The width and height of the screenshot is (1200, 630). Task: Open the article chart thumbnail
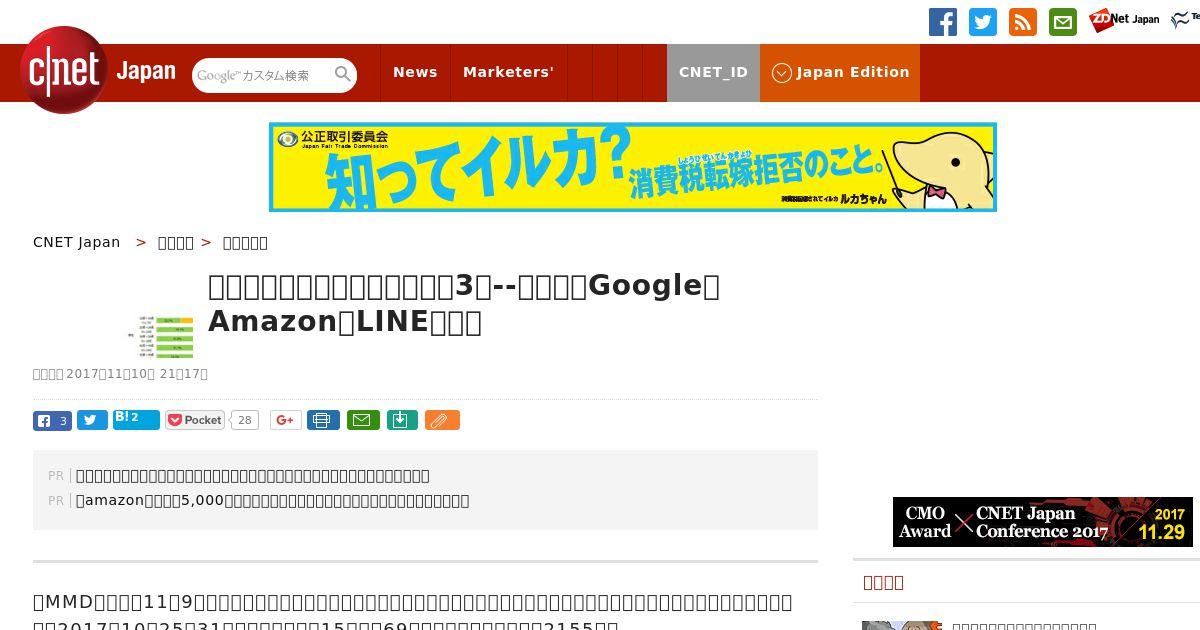161,336
